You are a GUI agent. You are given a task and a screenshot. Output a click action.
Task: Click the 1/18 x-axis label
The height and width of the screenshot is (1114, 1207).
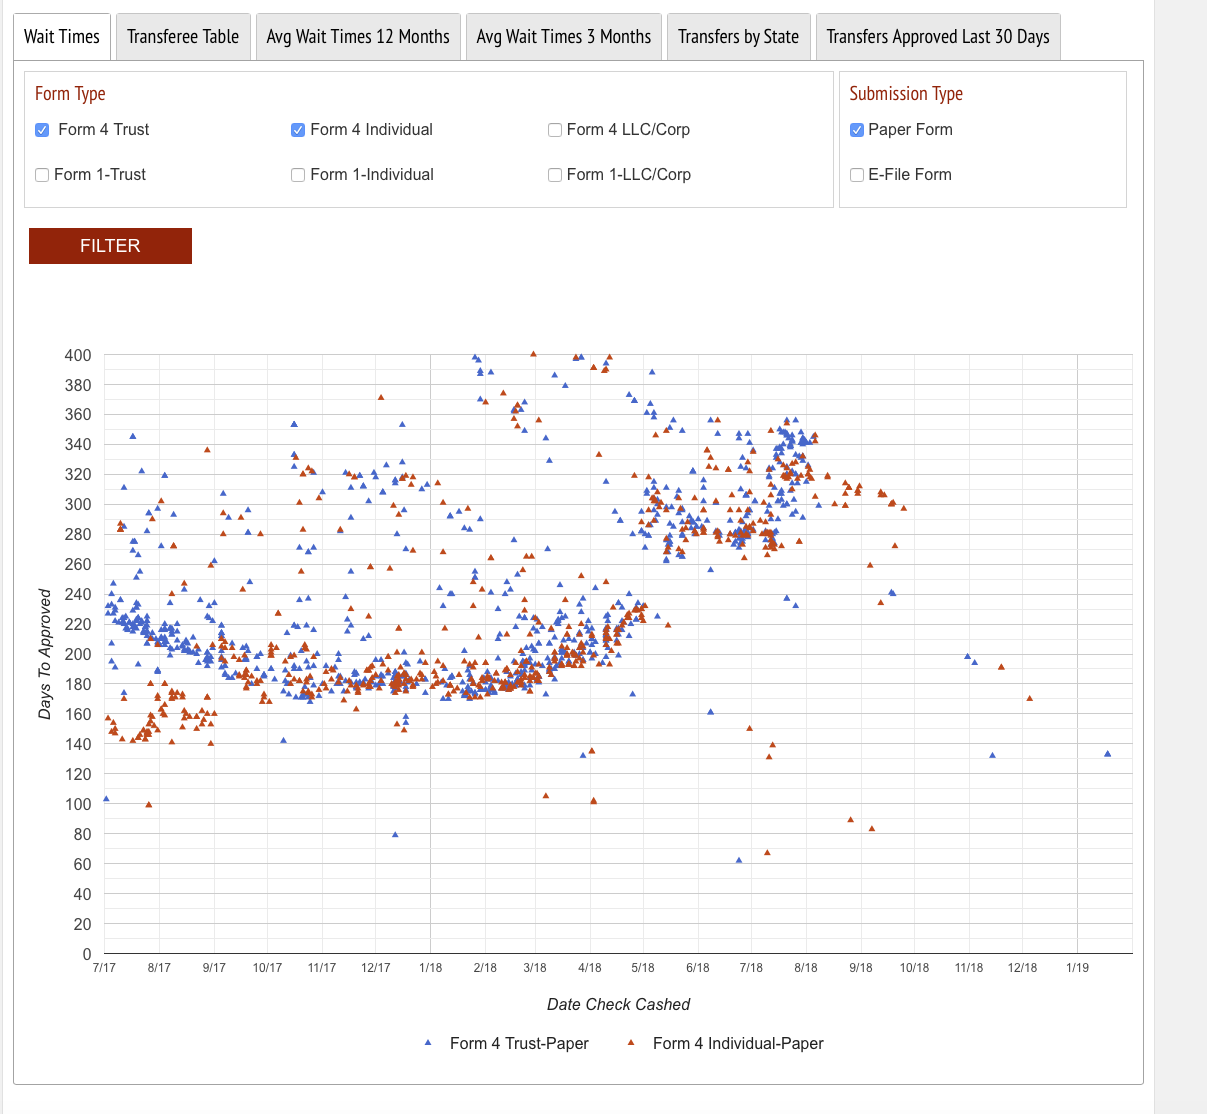click(x=430, y=968)
